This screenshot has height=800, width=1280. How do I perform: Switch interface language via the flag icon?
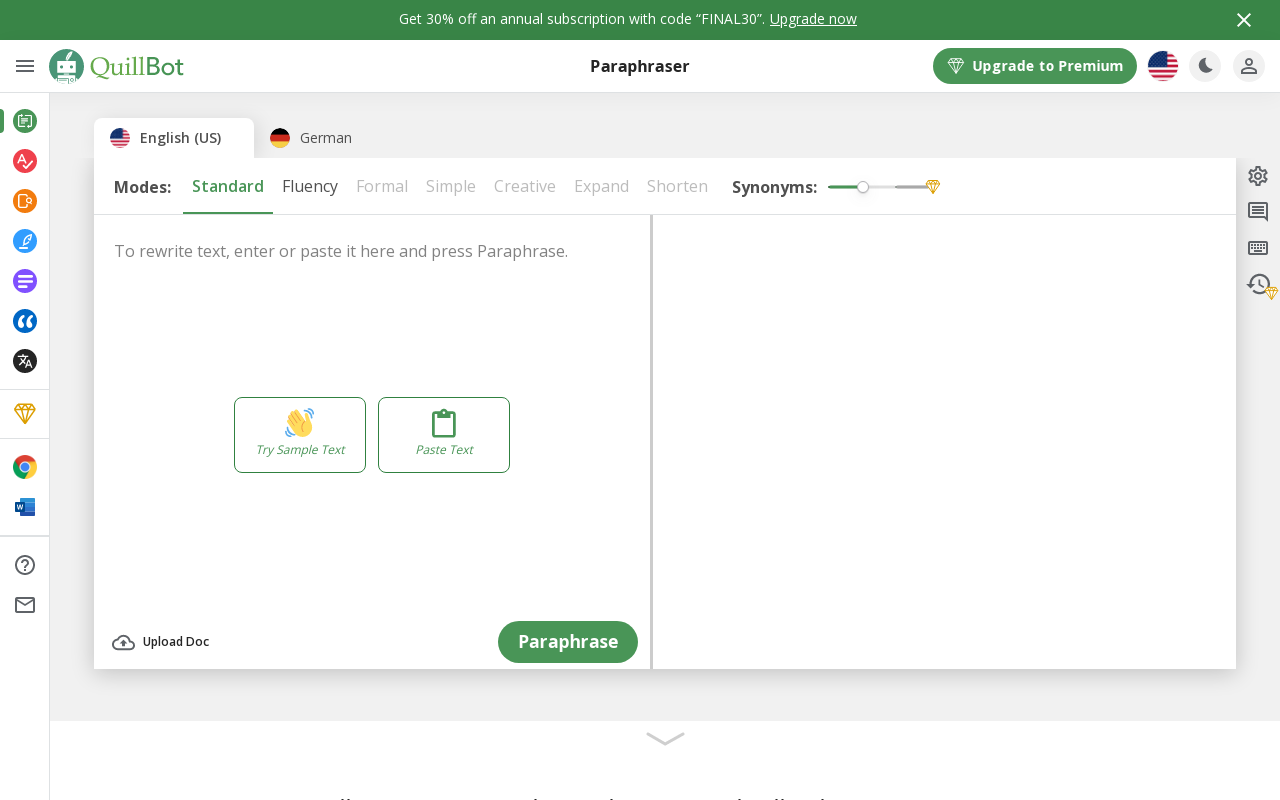1162,66
